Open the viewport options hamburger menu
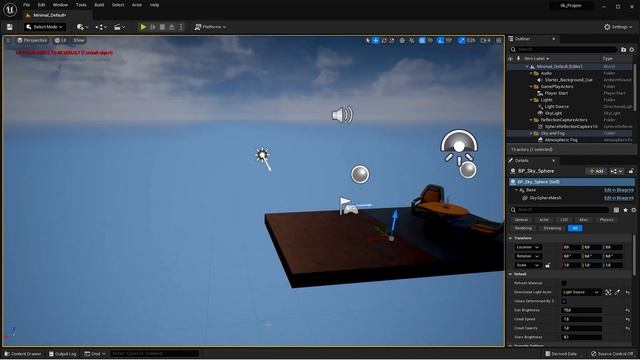This screenshot has height=360, width=640. pos(8,40)
